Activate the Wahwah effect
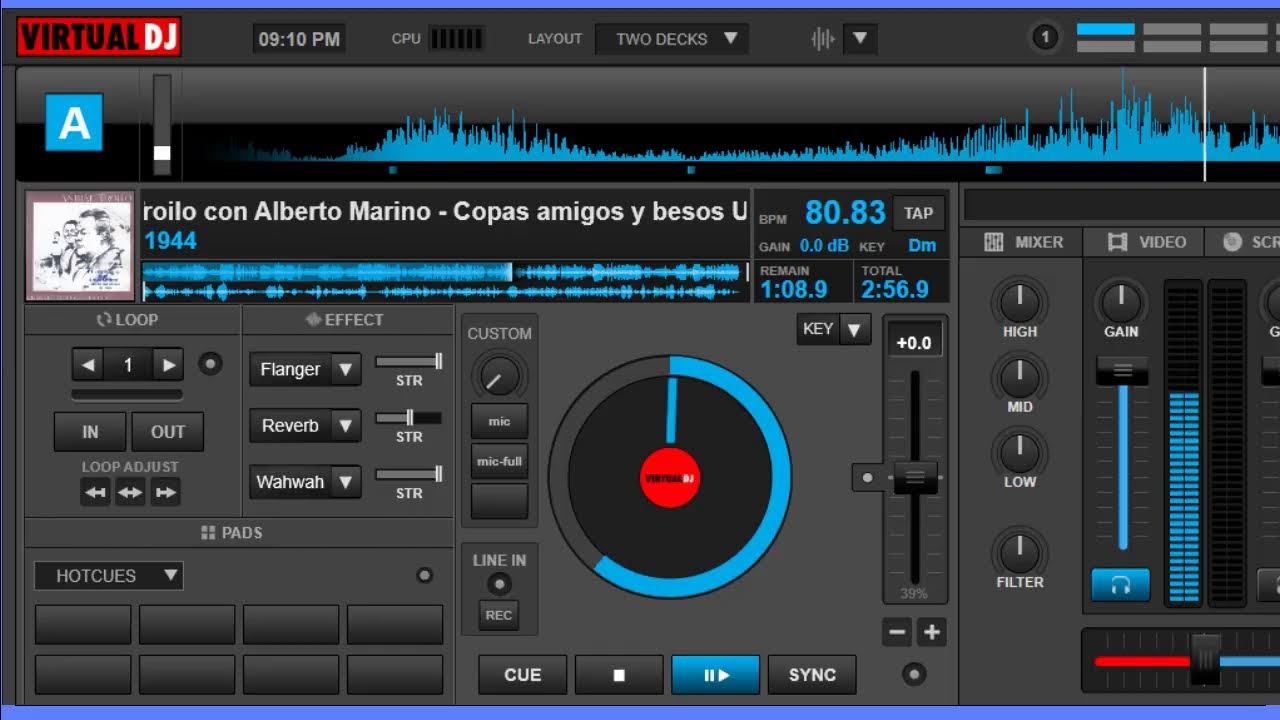 coord(290,481)
